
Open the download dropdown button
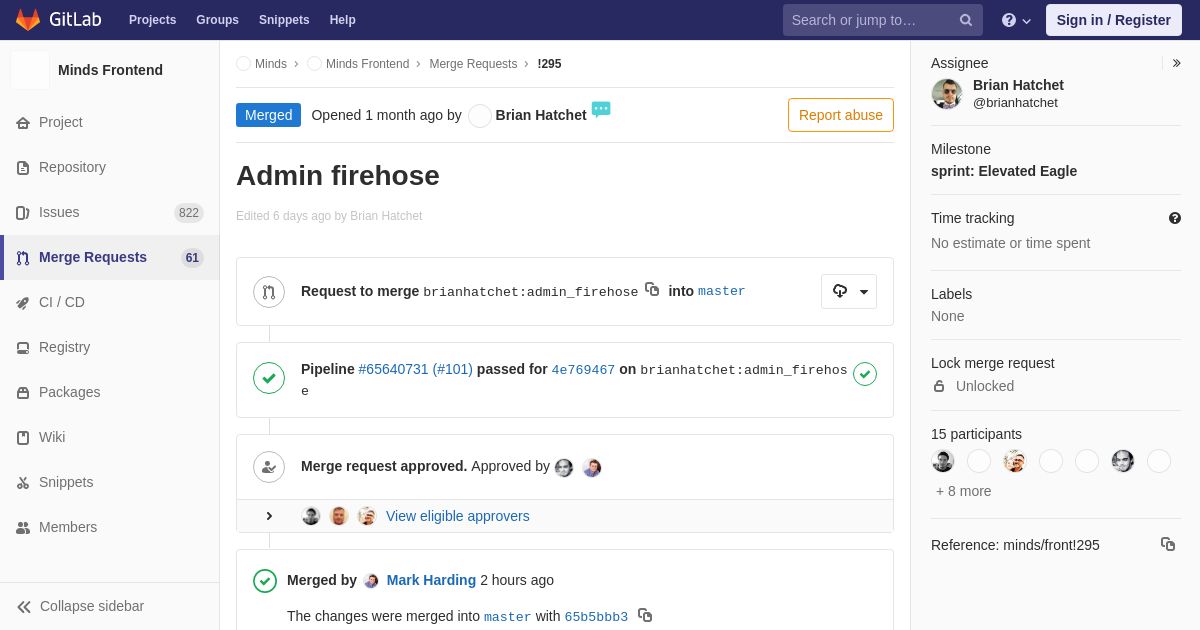coord(849,291)
